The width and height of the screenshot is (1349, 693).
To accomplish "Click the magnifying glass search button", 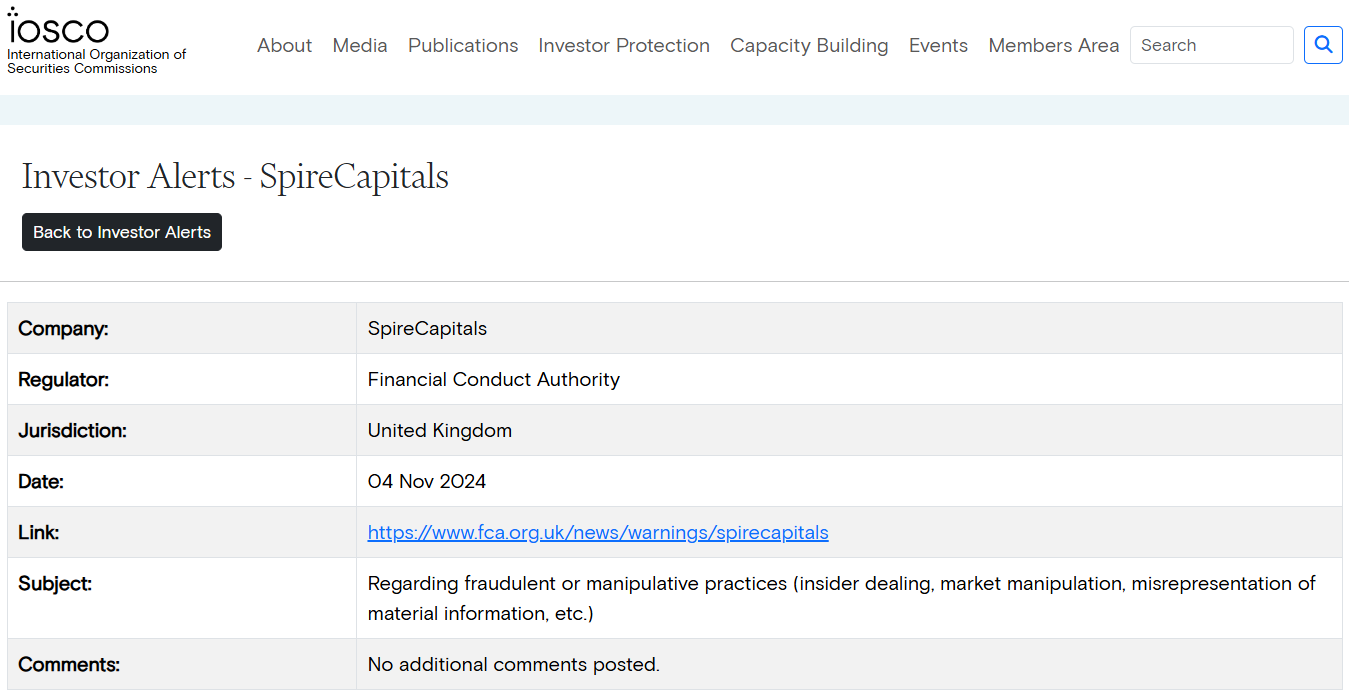I will coord(1323,45).
